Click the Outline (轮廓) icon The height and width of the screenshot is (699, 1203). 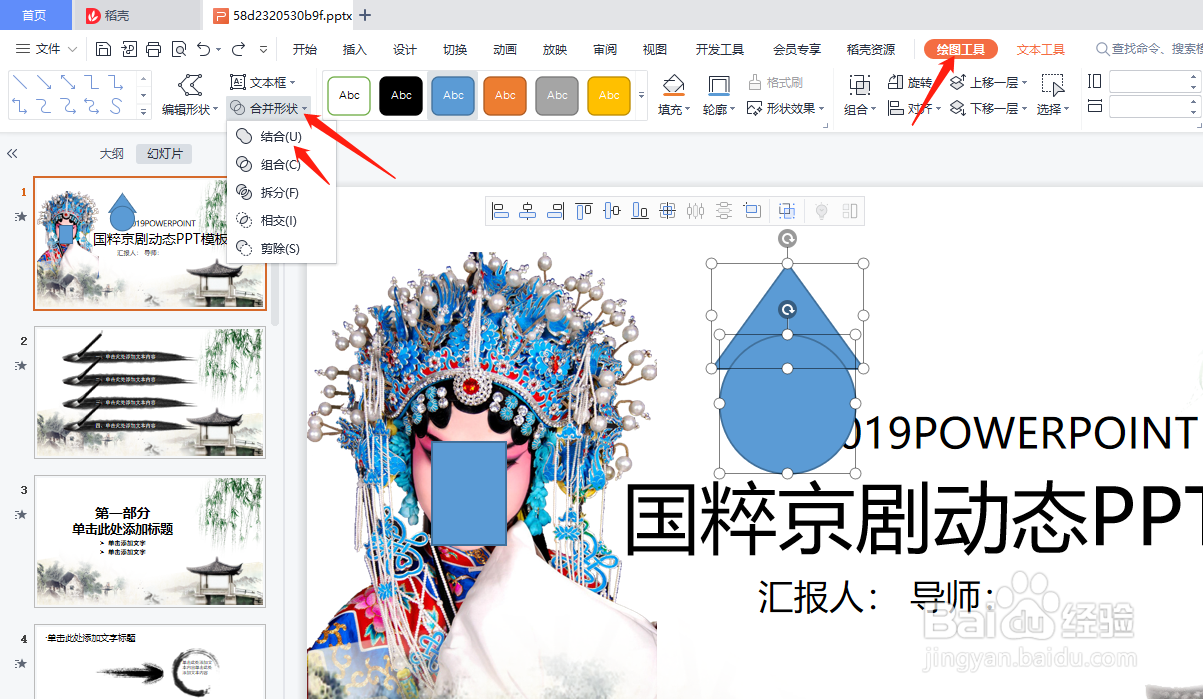tap(718, 85)
